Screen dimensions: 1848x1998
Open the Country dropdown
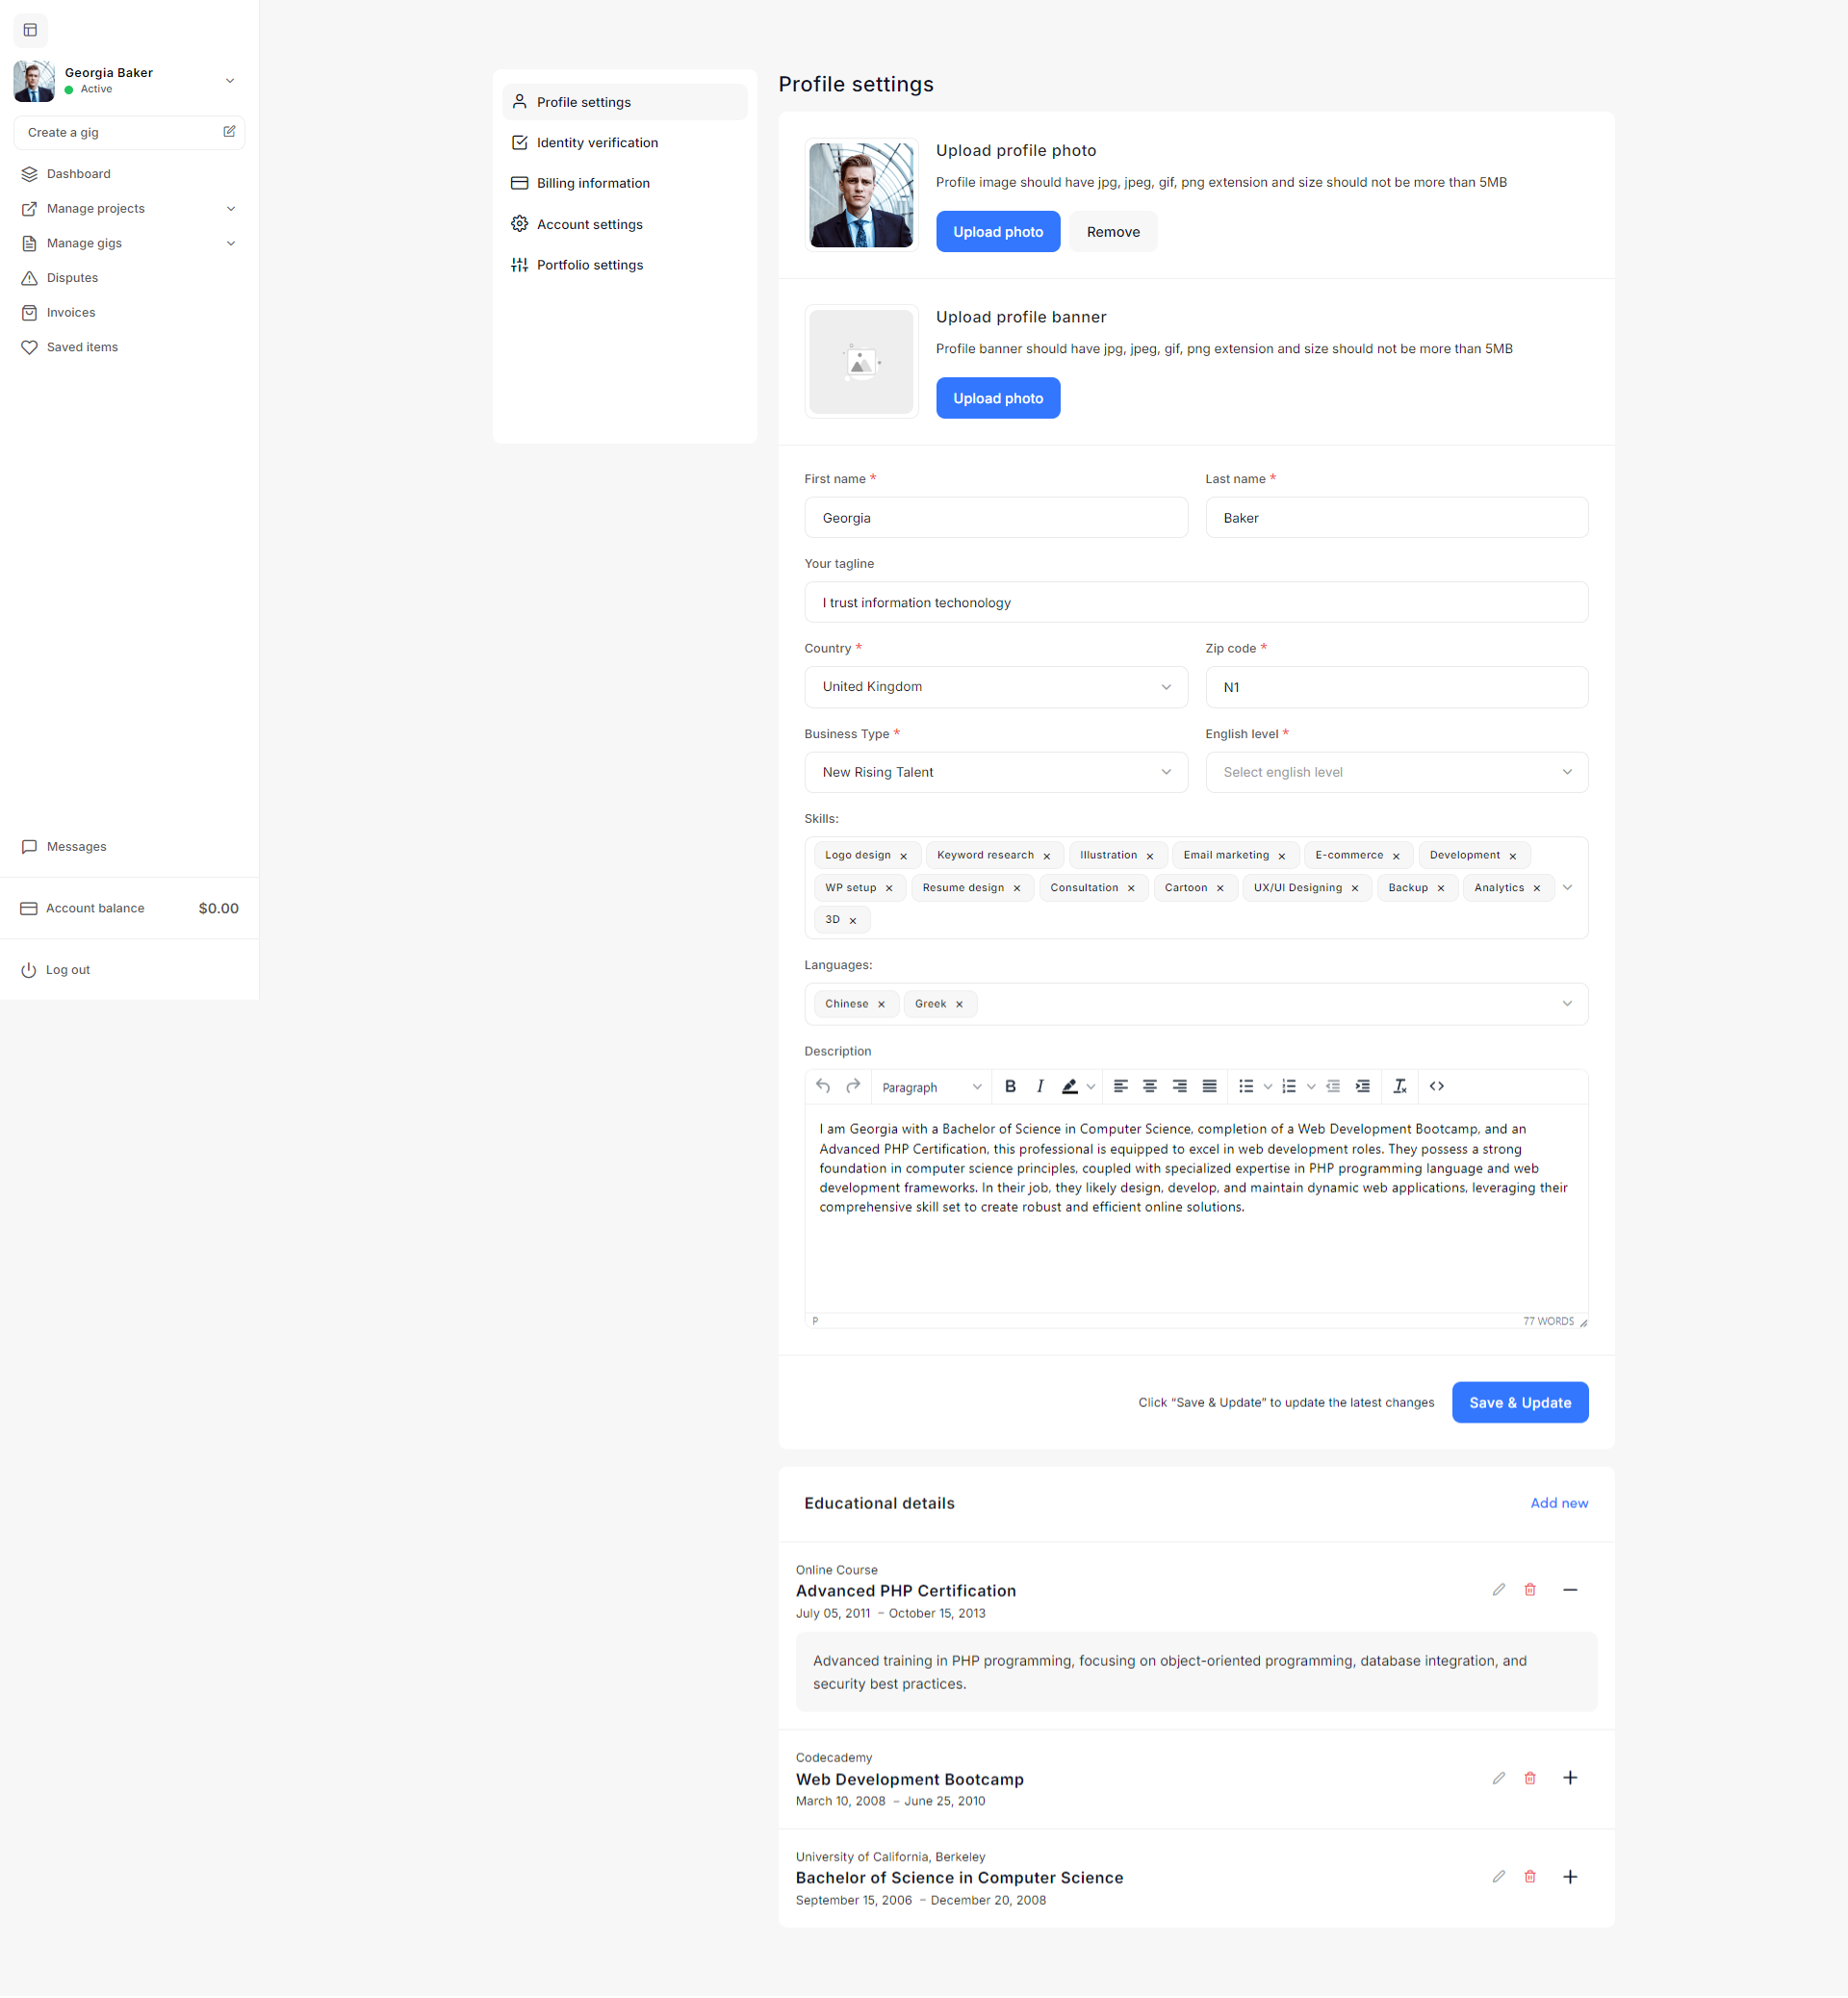point(995,687)
